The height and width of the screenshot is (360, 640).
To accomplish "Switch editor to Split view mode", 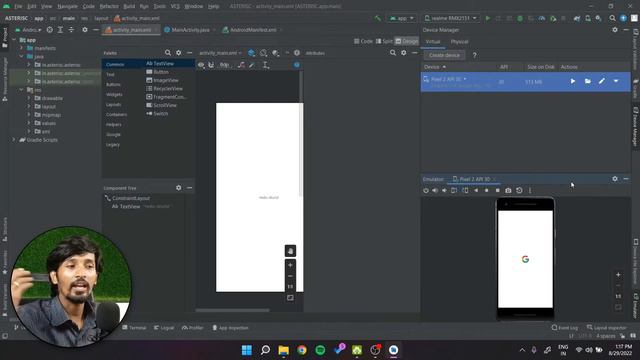I will 384,41.
